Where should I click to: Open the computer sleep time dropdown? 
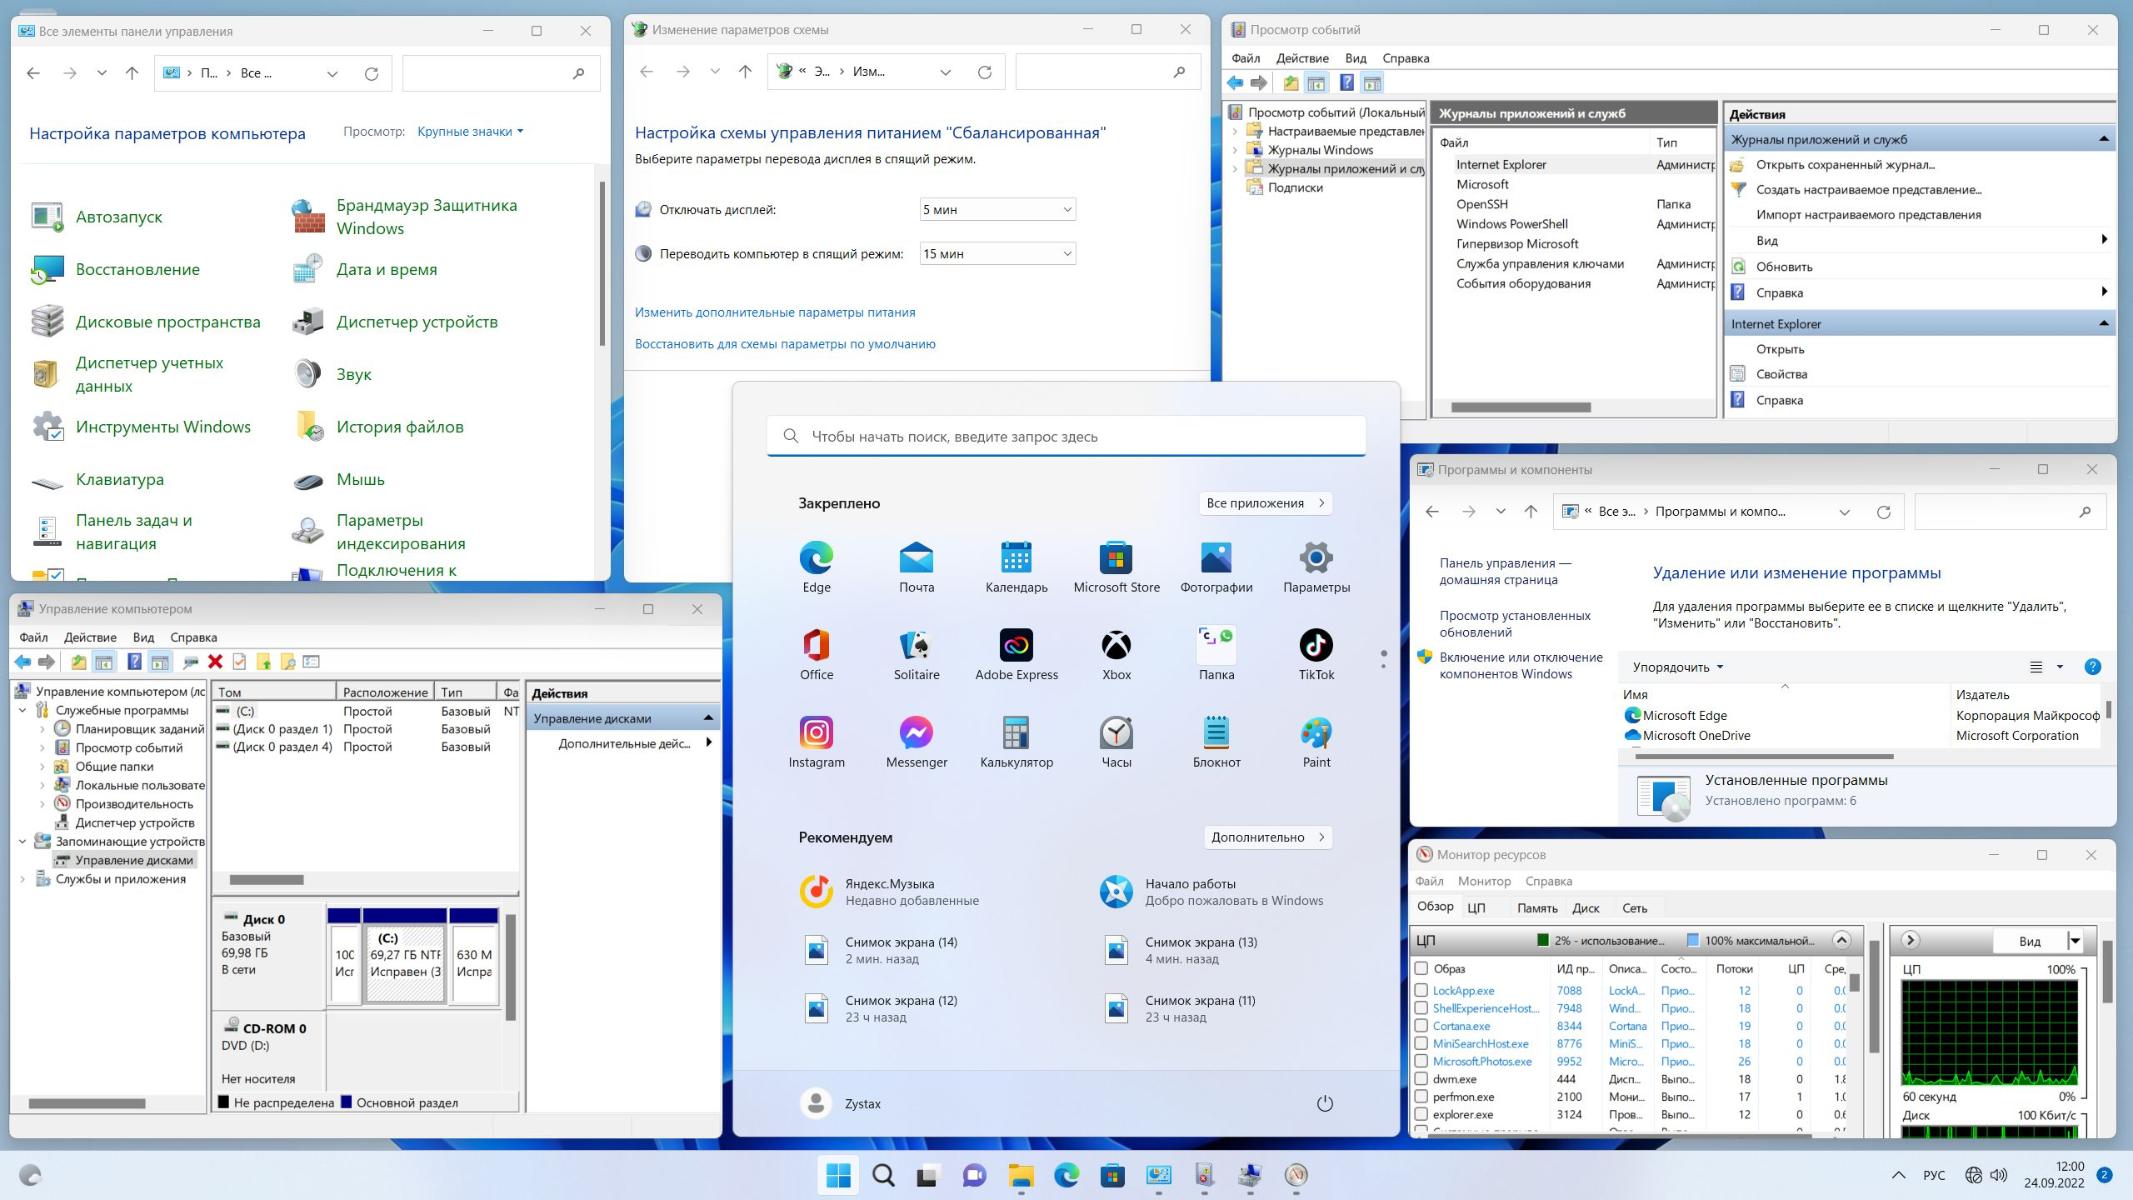(x=997, y=254)
